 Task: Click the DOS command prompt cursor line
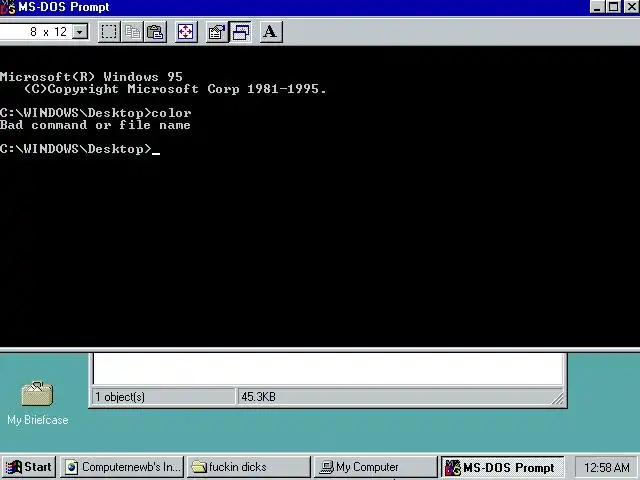tap(80, 149)
